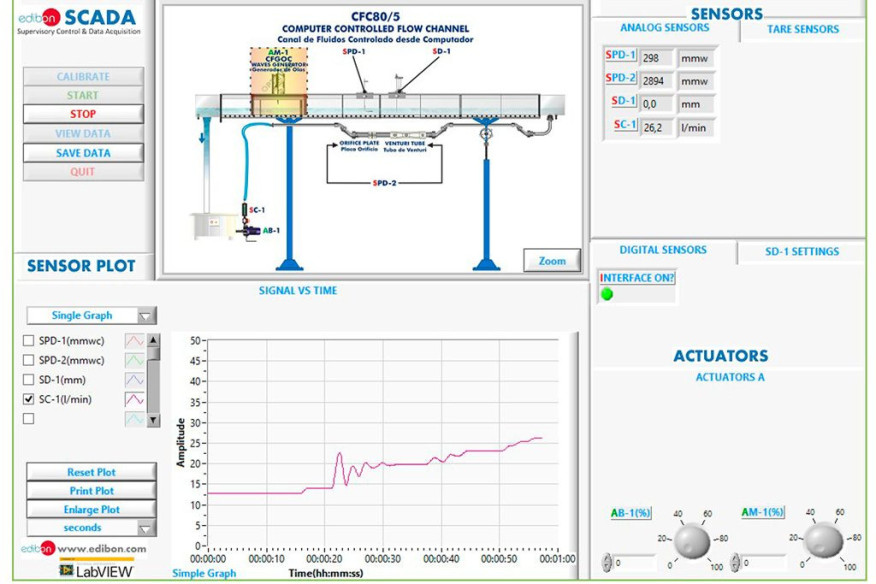Click the Print Plot button

click(91, 491)
